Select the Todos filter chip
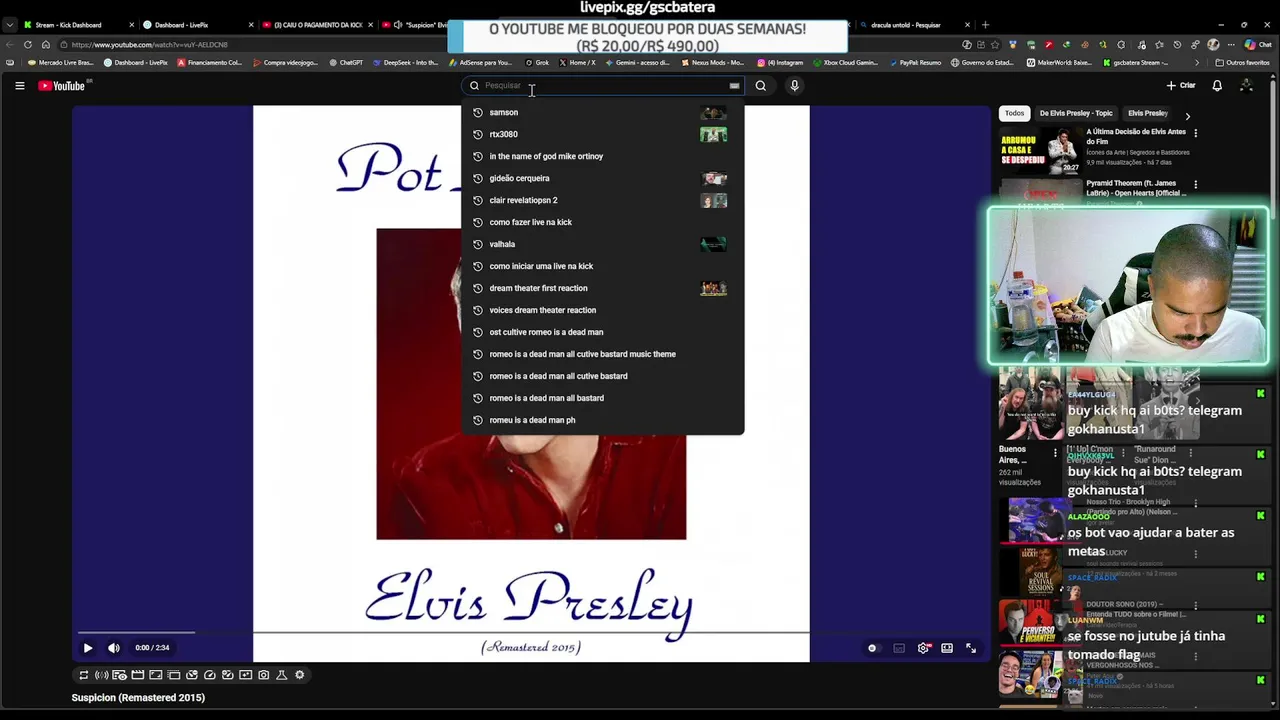Image resolution: width=1280 pixels, height=720 pixels. tap(1015, 113)
